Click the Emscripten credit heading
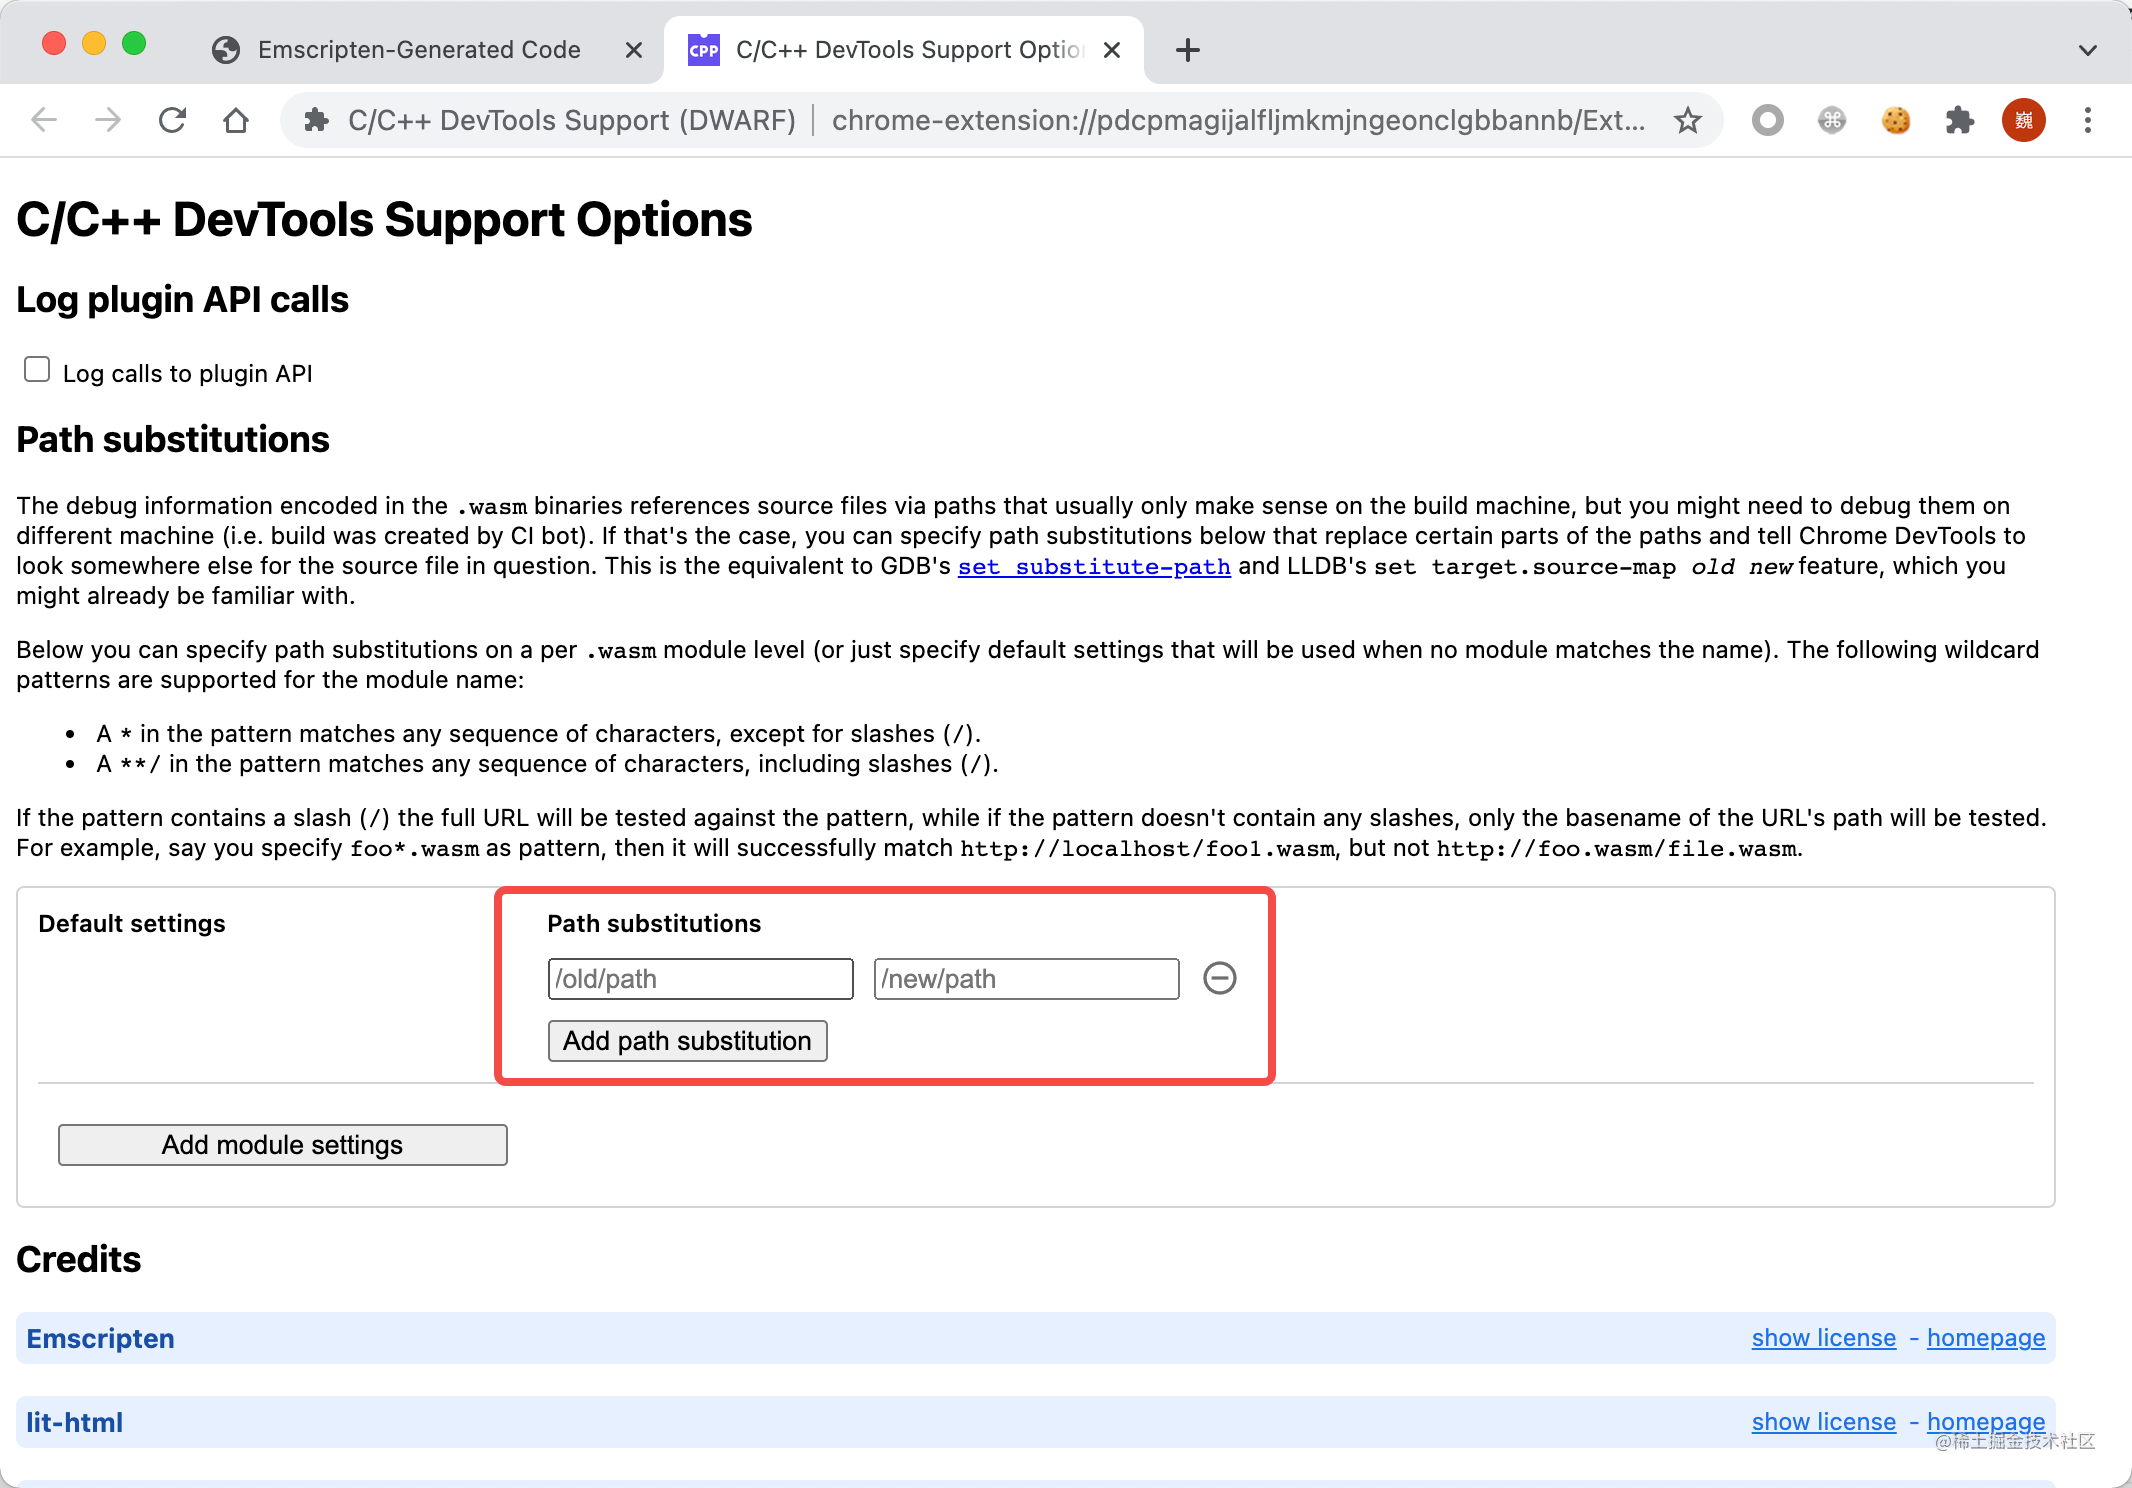Image resolution: width=2132 pixels, height=1488 pixels. [x=100, y=1339]
